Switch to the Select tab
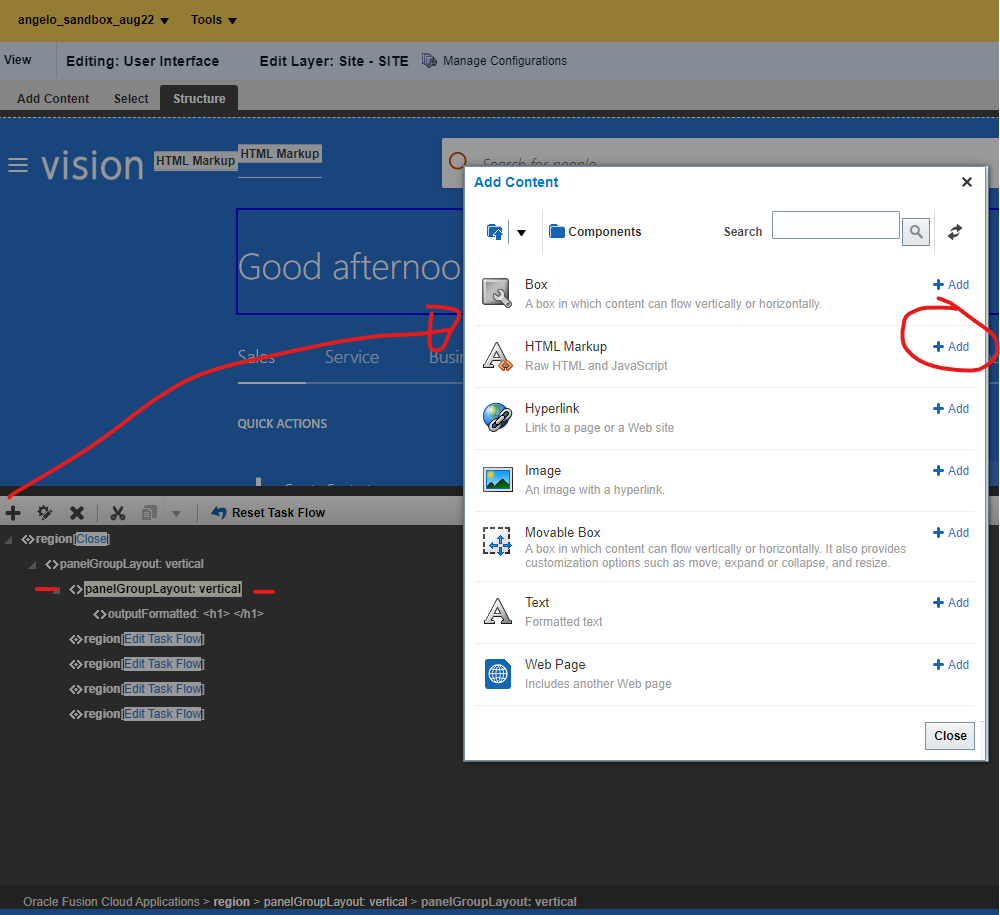1000x915 pixels. point(131,99)
